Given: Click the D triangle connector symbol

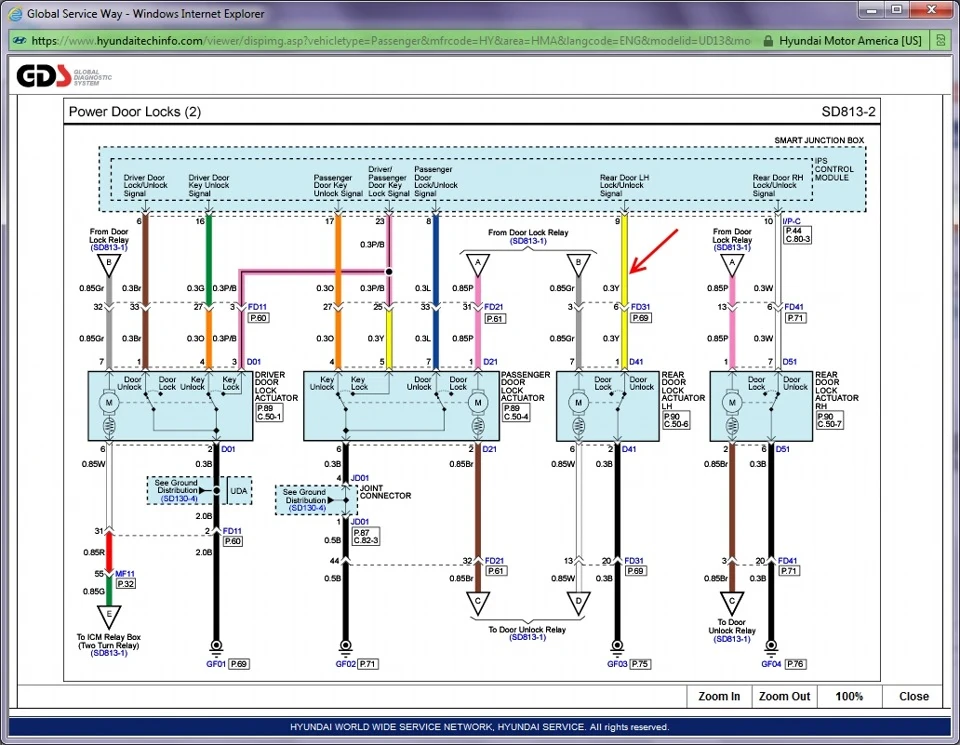Looking at the screenshot, I should 578,602.
